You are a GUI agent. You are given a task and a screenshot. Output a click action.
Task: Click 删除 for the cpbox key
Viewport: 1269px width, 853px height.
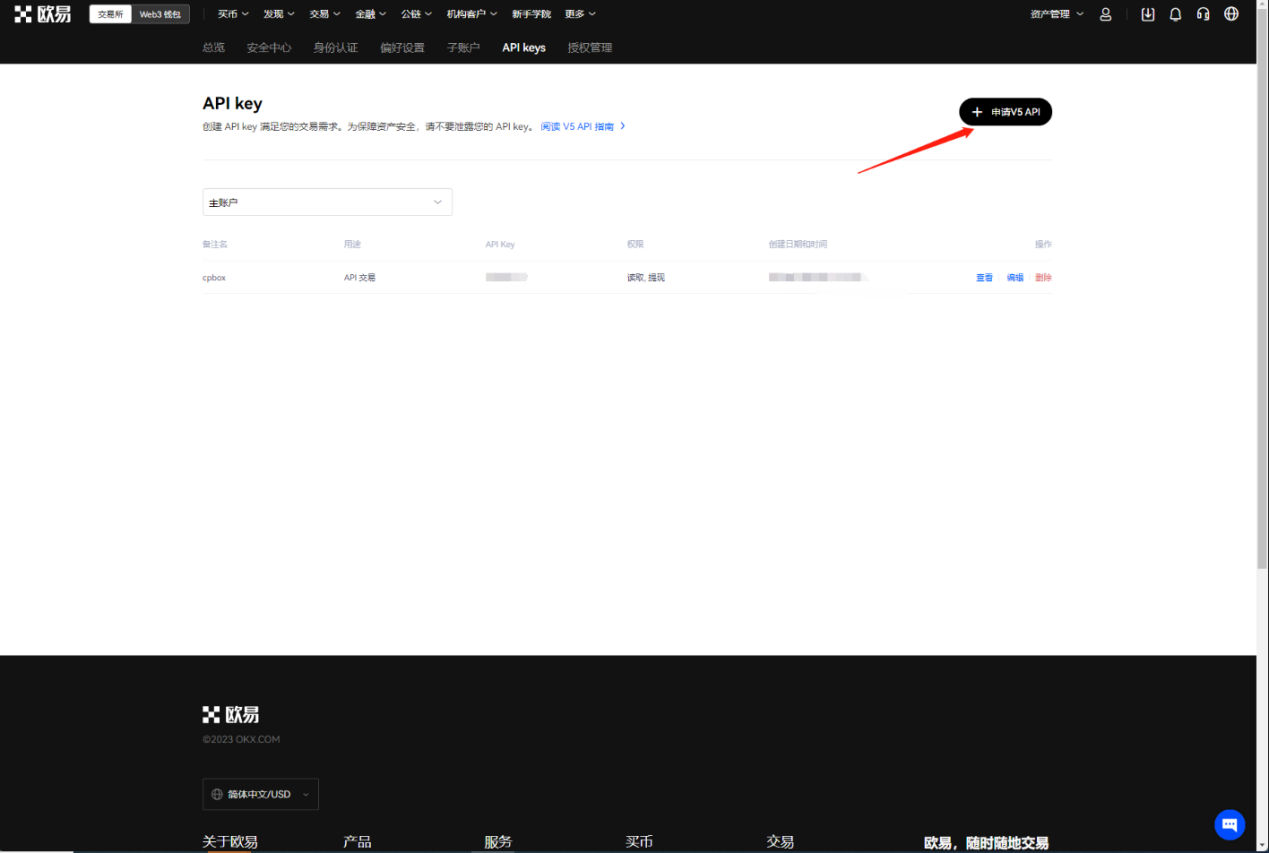pos(1043,277)
